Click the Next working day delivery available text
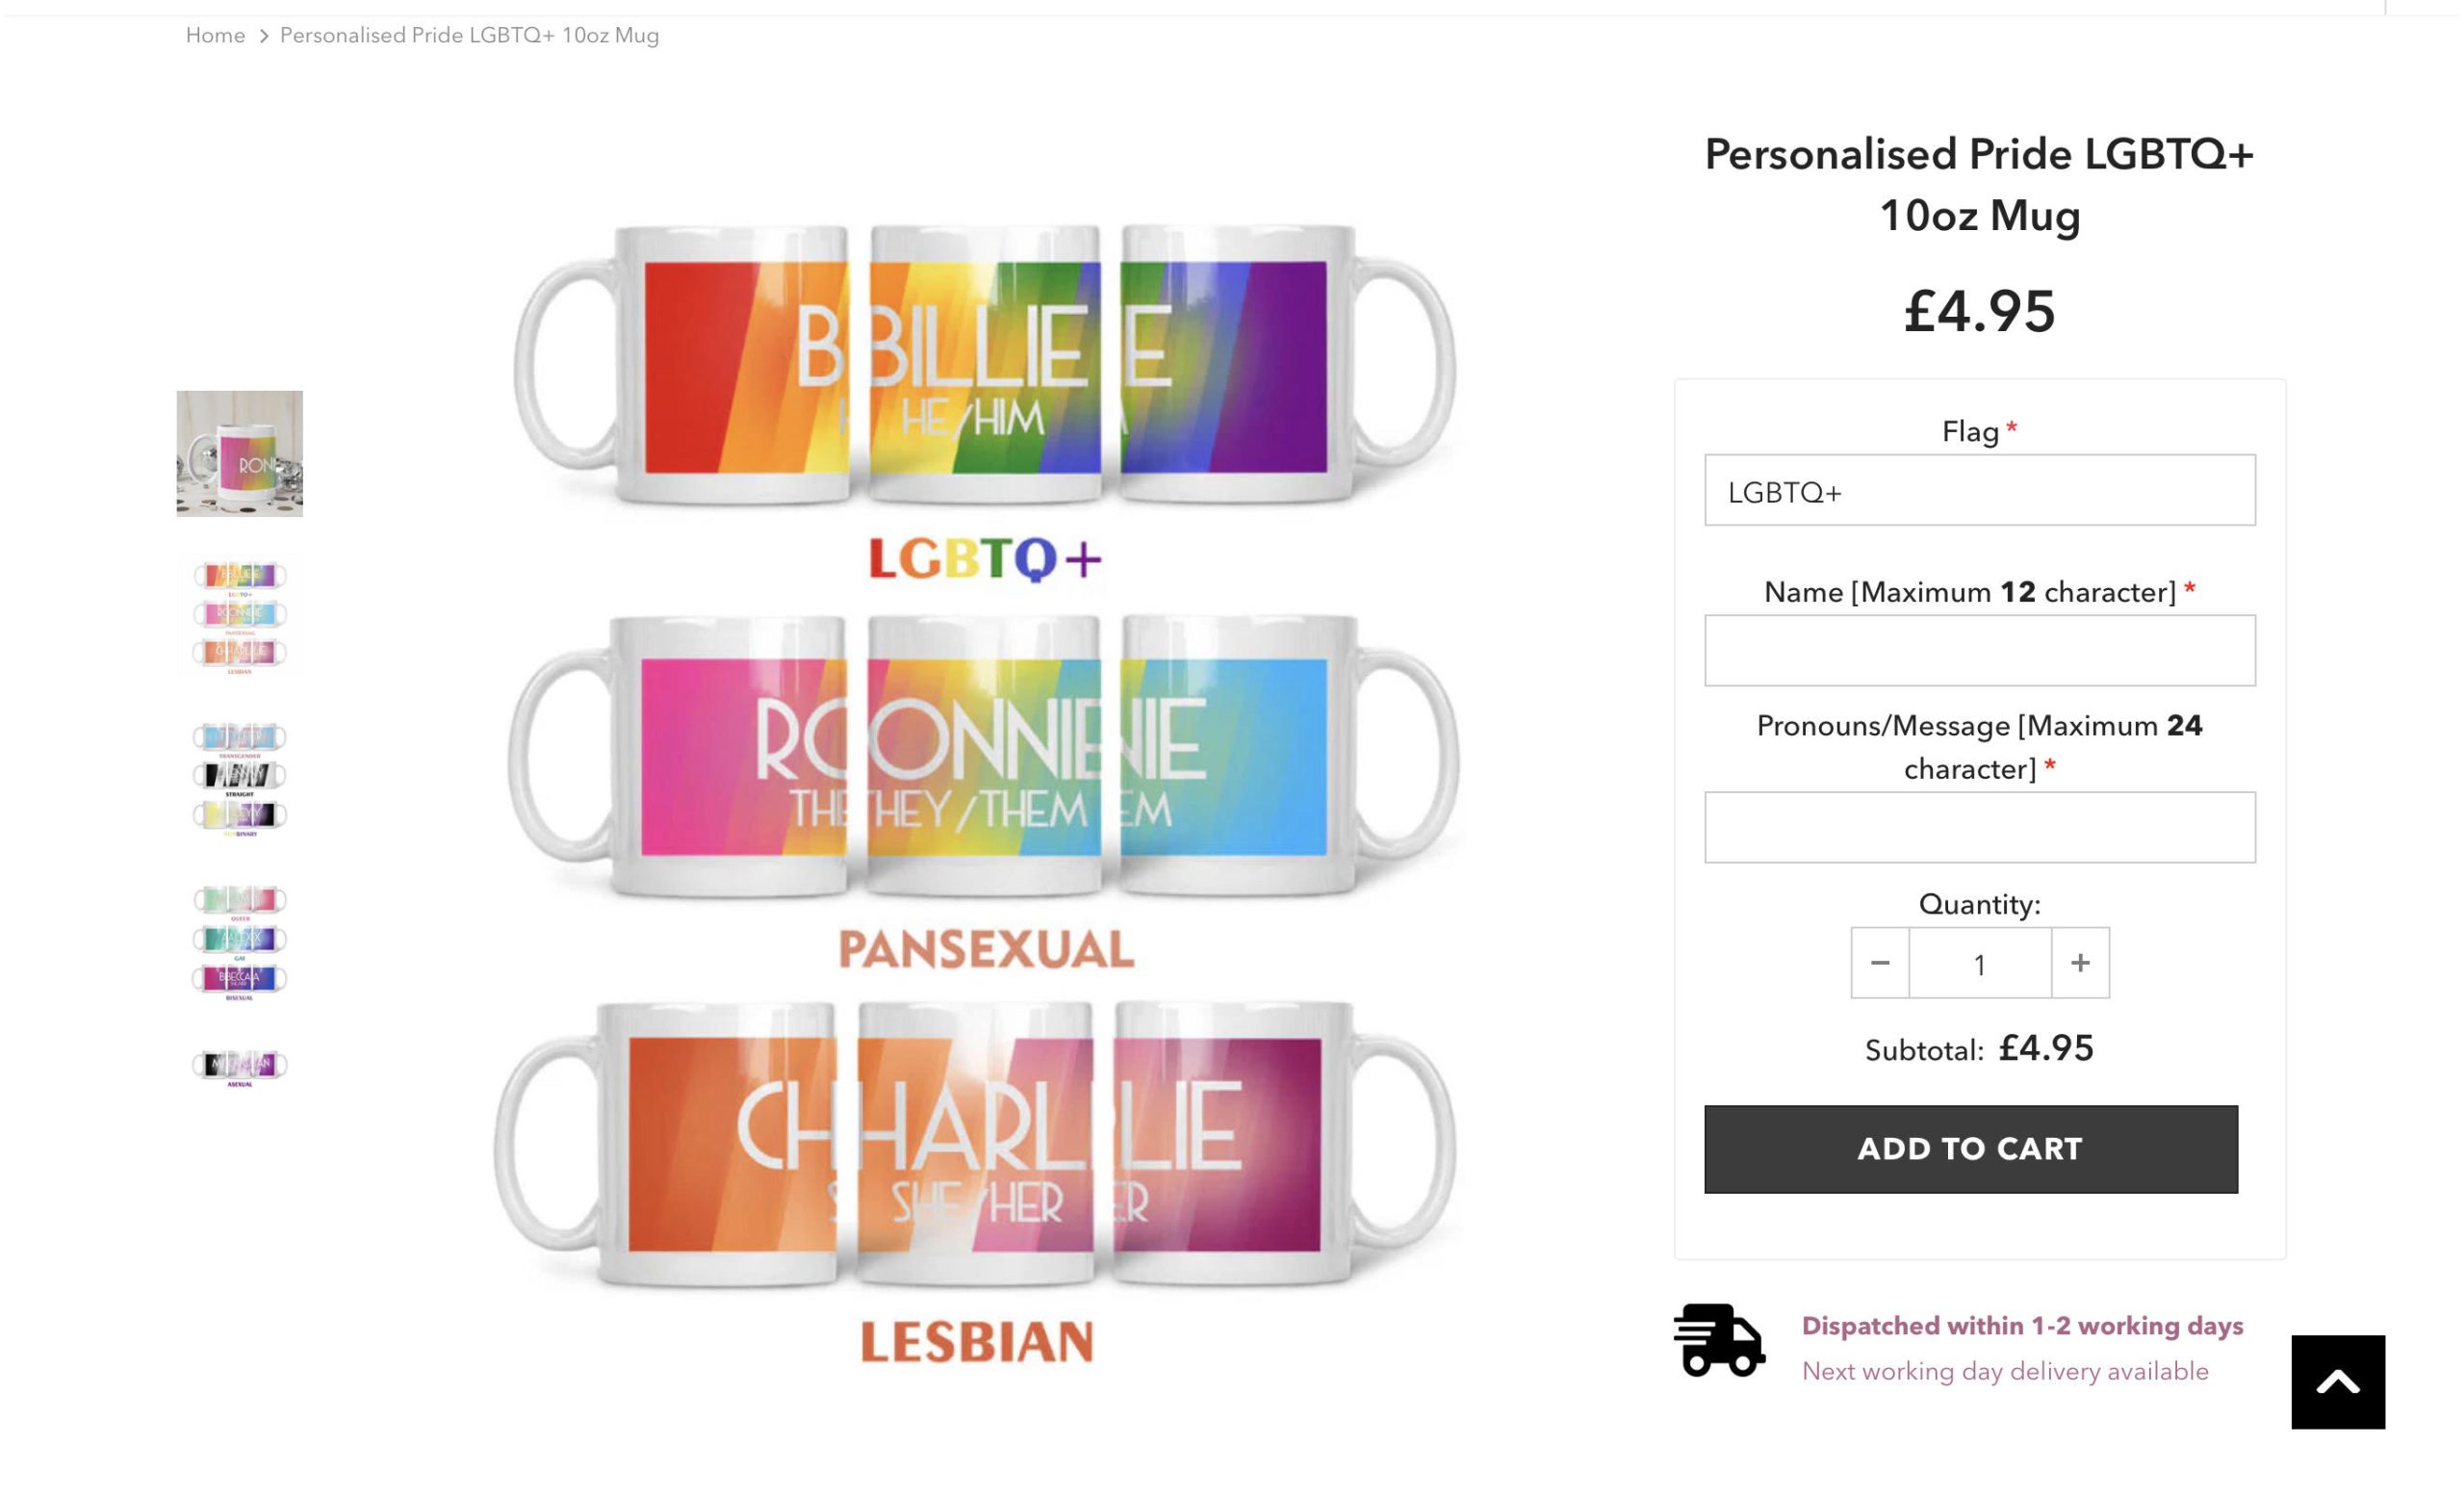The height and width of the screenshot is (1496, 2464). pos(2005,1371)
